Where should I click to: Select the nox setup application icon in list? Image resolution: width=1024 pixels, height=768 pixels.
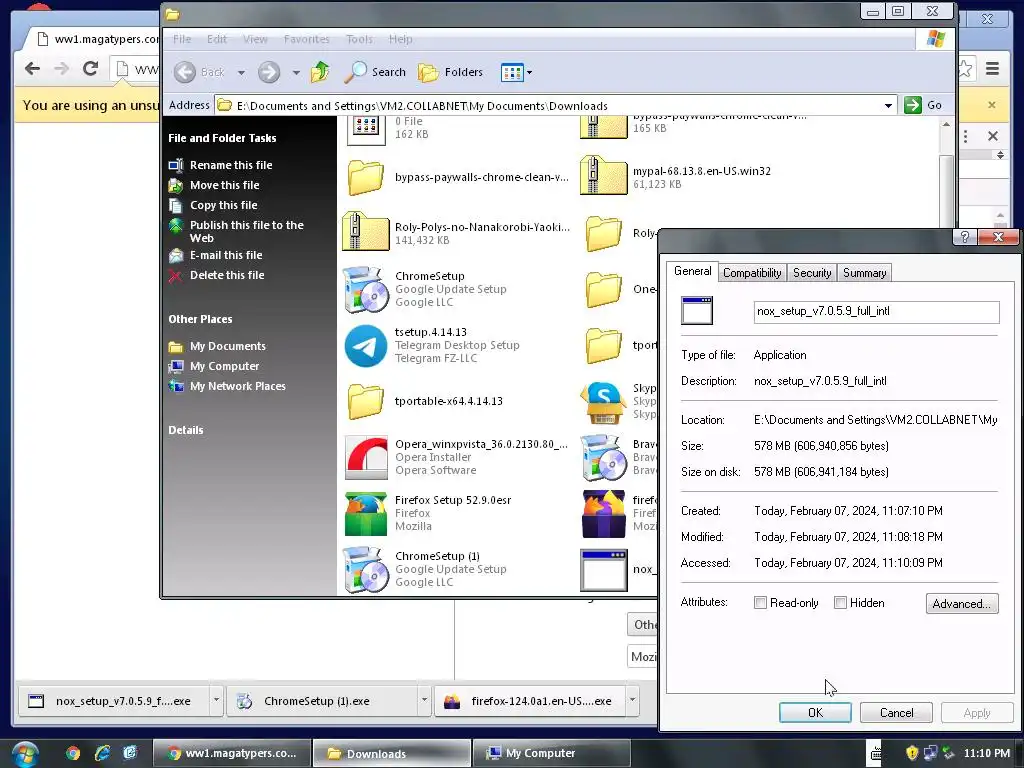pos(603,570)
